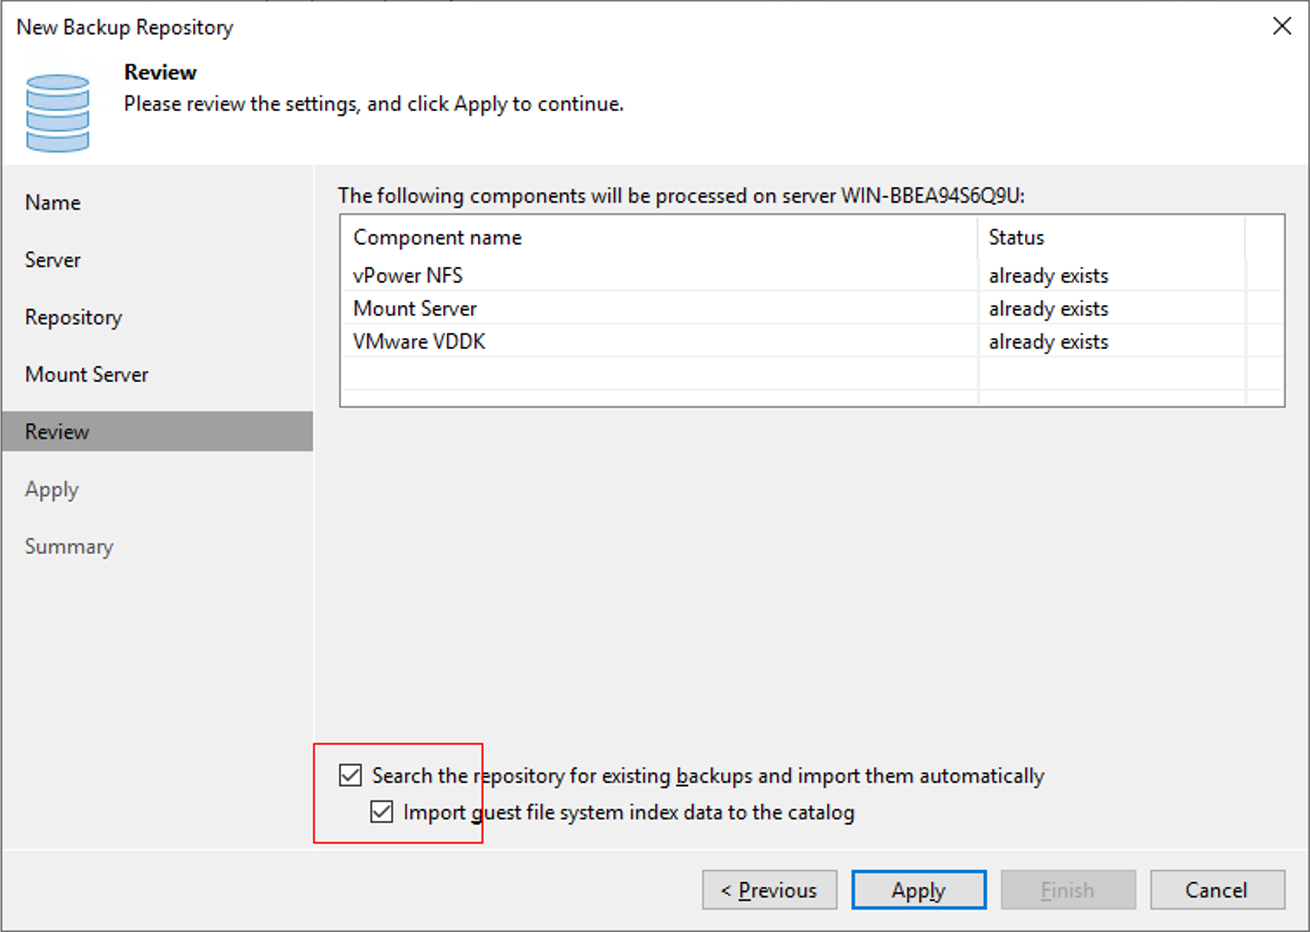Uncheck Search the repository for existing backups
The height and width of the screenshot is (932, 1310).
tap(350, 775)
